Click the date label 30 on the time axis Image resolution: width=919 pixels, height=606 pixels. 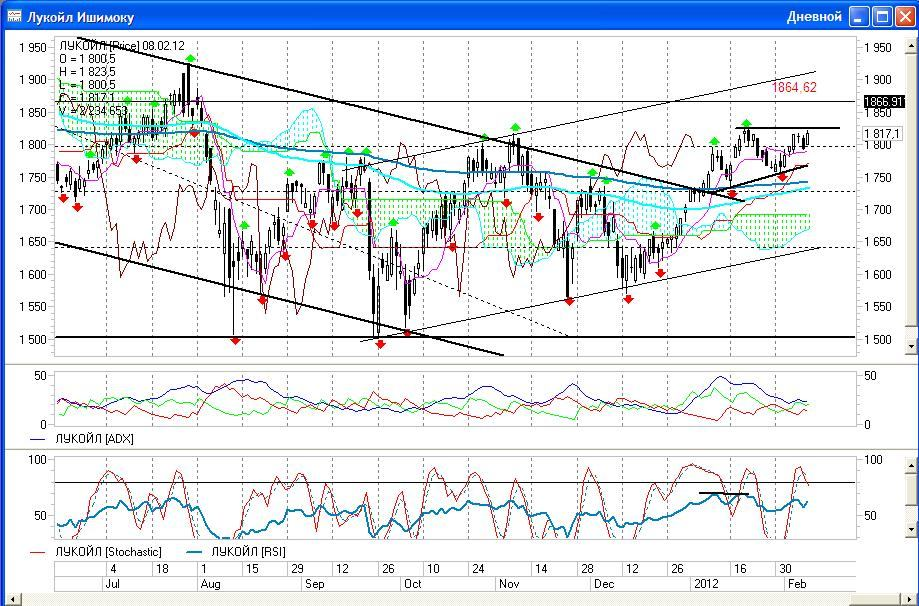click(785, 568)
